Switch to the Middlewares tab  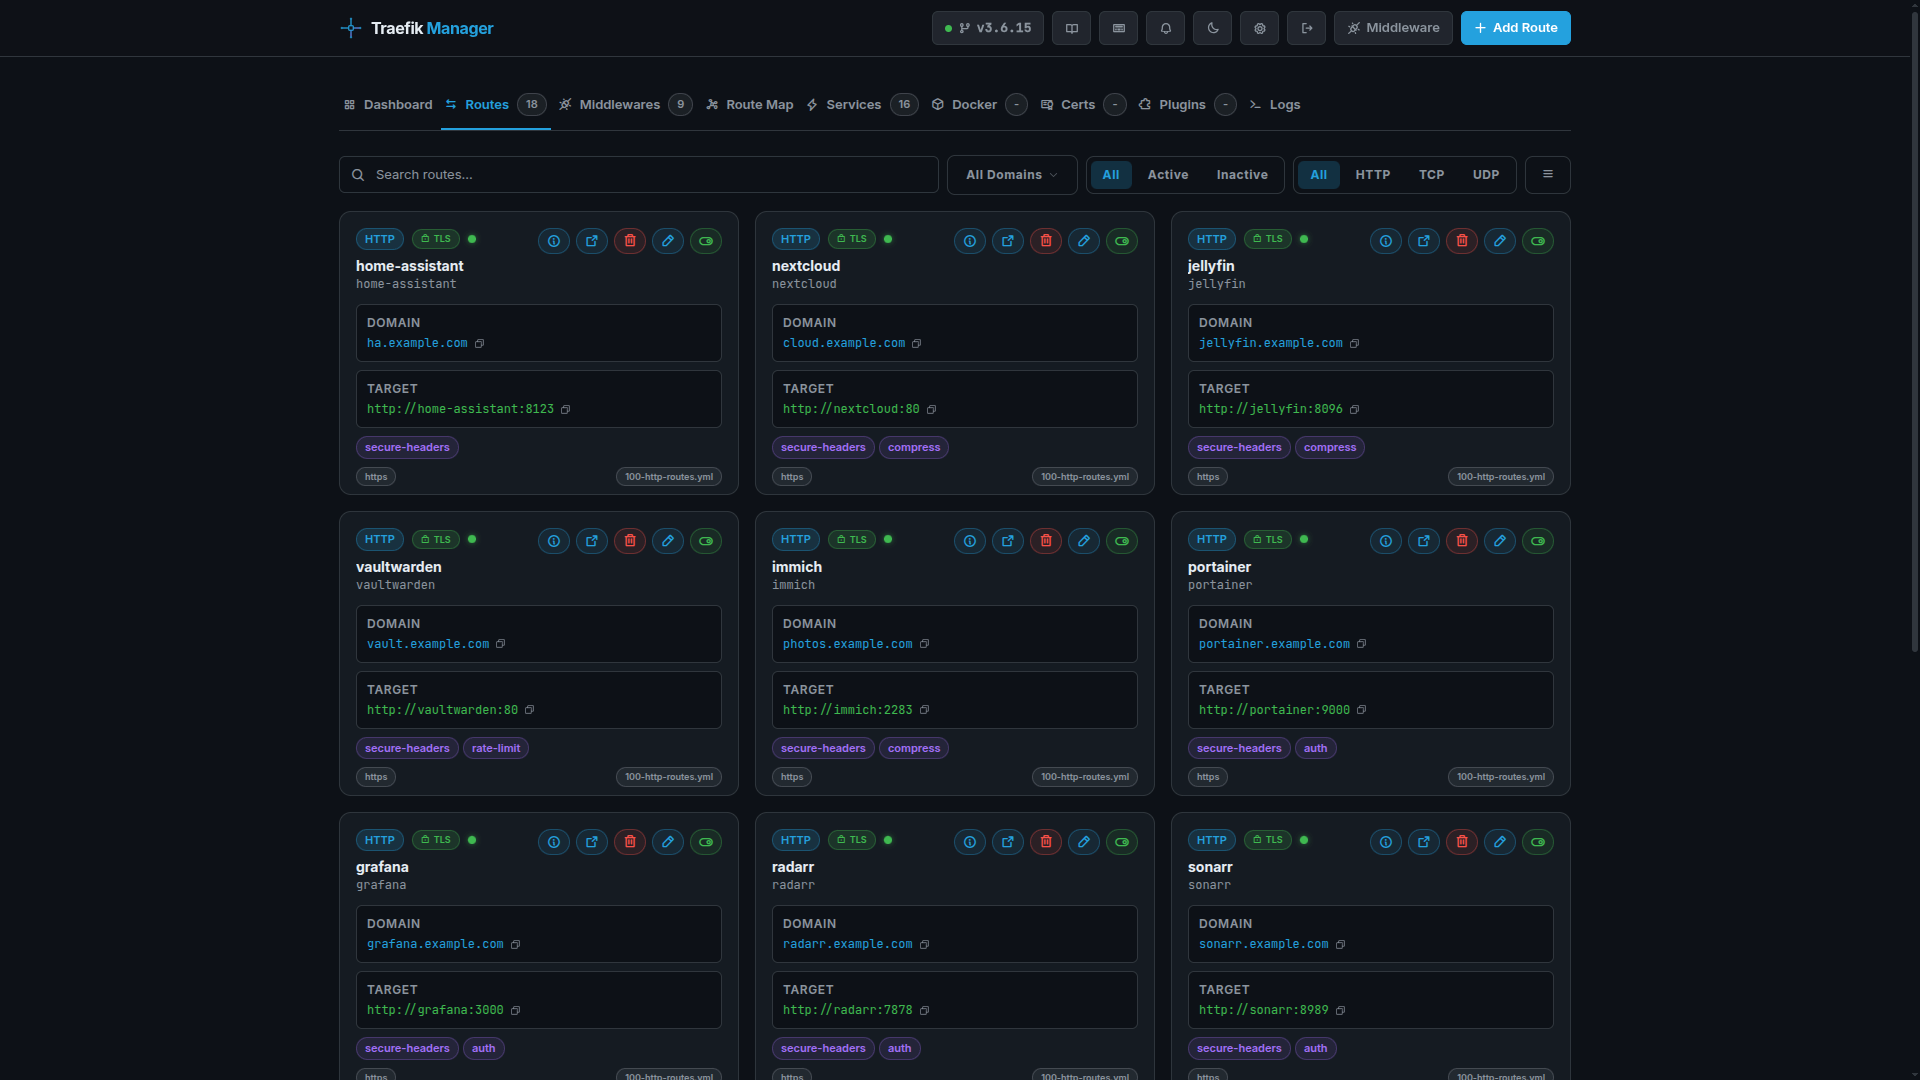(625, 105)
